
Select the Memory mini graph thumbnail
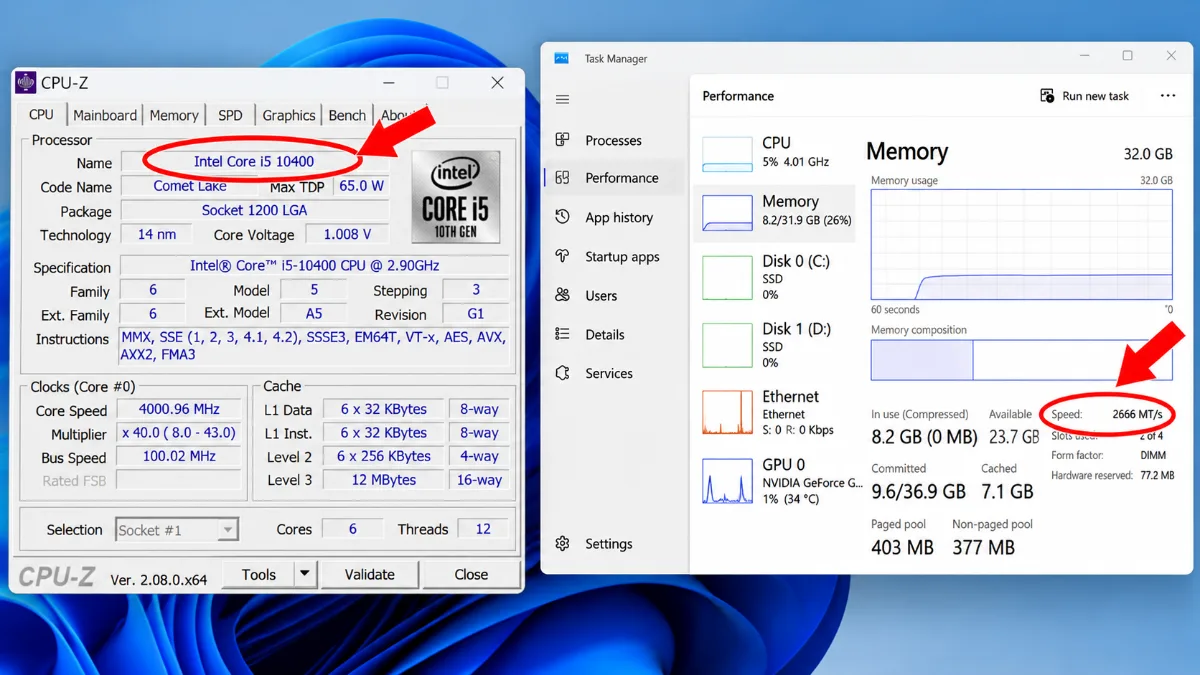pyautogui.click(x=727, y=212)
